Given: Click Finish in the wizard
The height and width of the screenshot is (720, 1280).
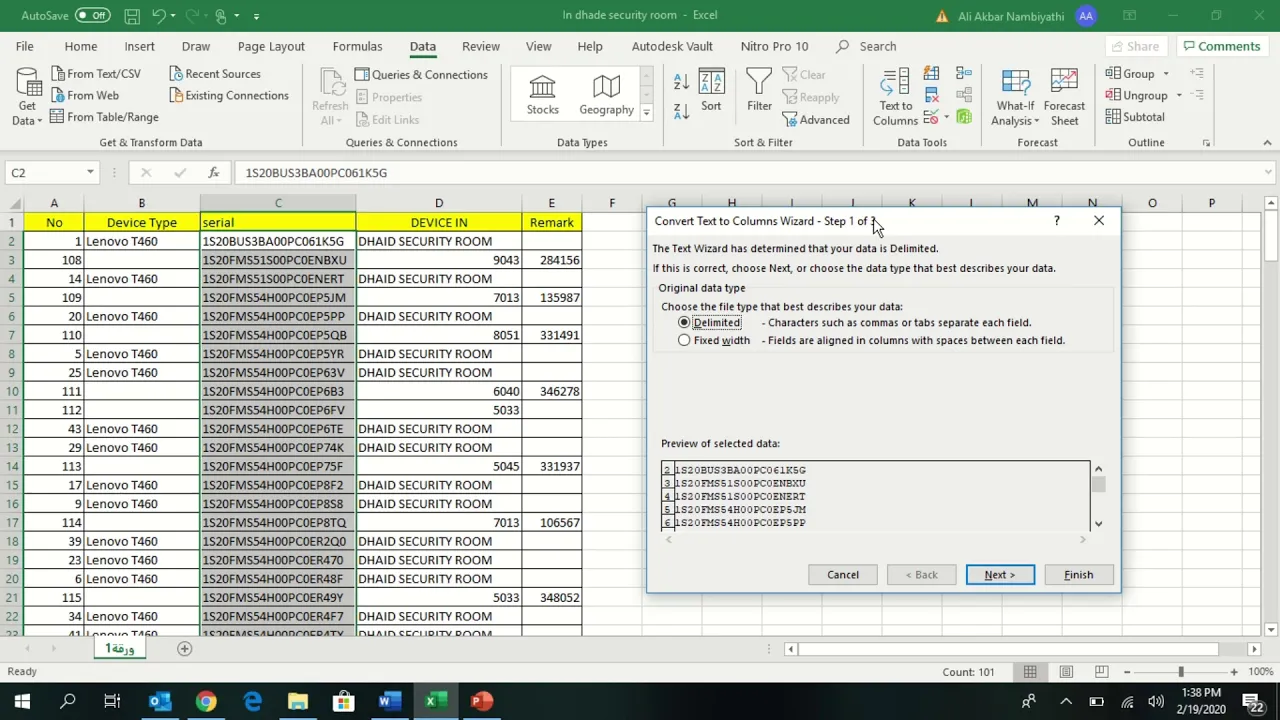Looking at the screenshot, I should 1078,575.
